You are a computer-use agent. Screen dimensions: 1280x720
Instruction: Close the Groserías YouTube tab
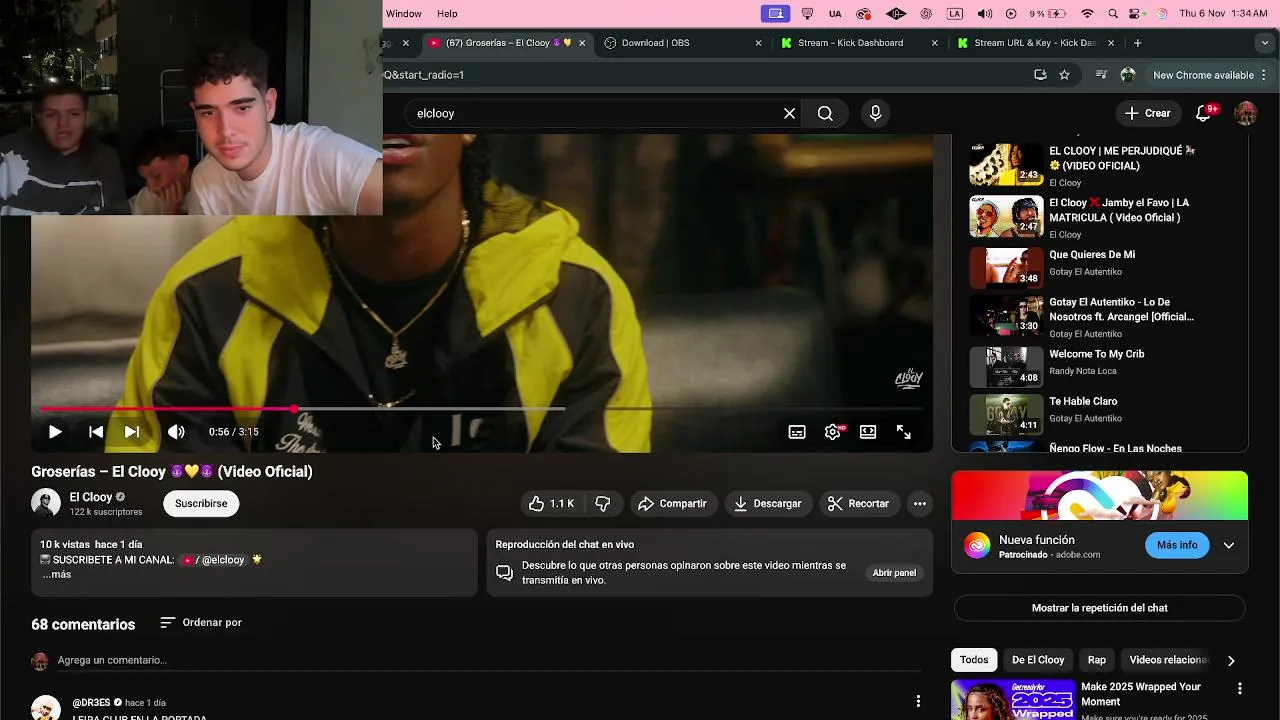point(582,43)
